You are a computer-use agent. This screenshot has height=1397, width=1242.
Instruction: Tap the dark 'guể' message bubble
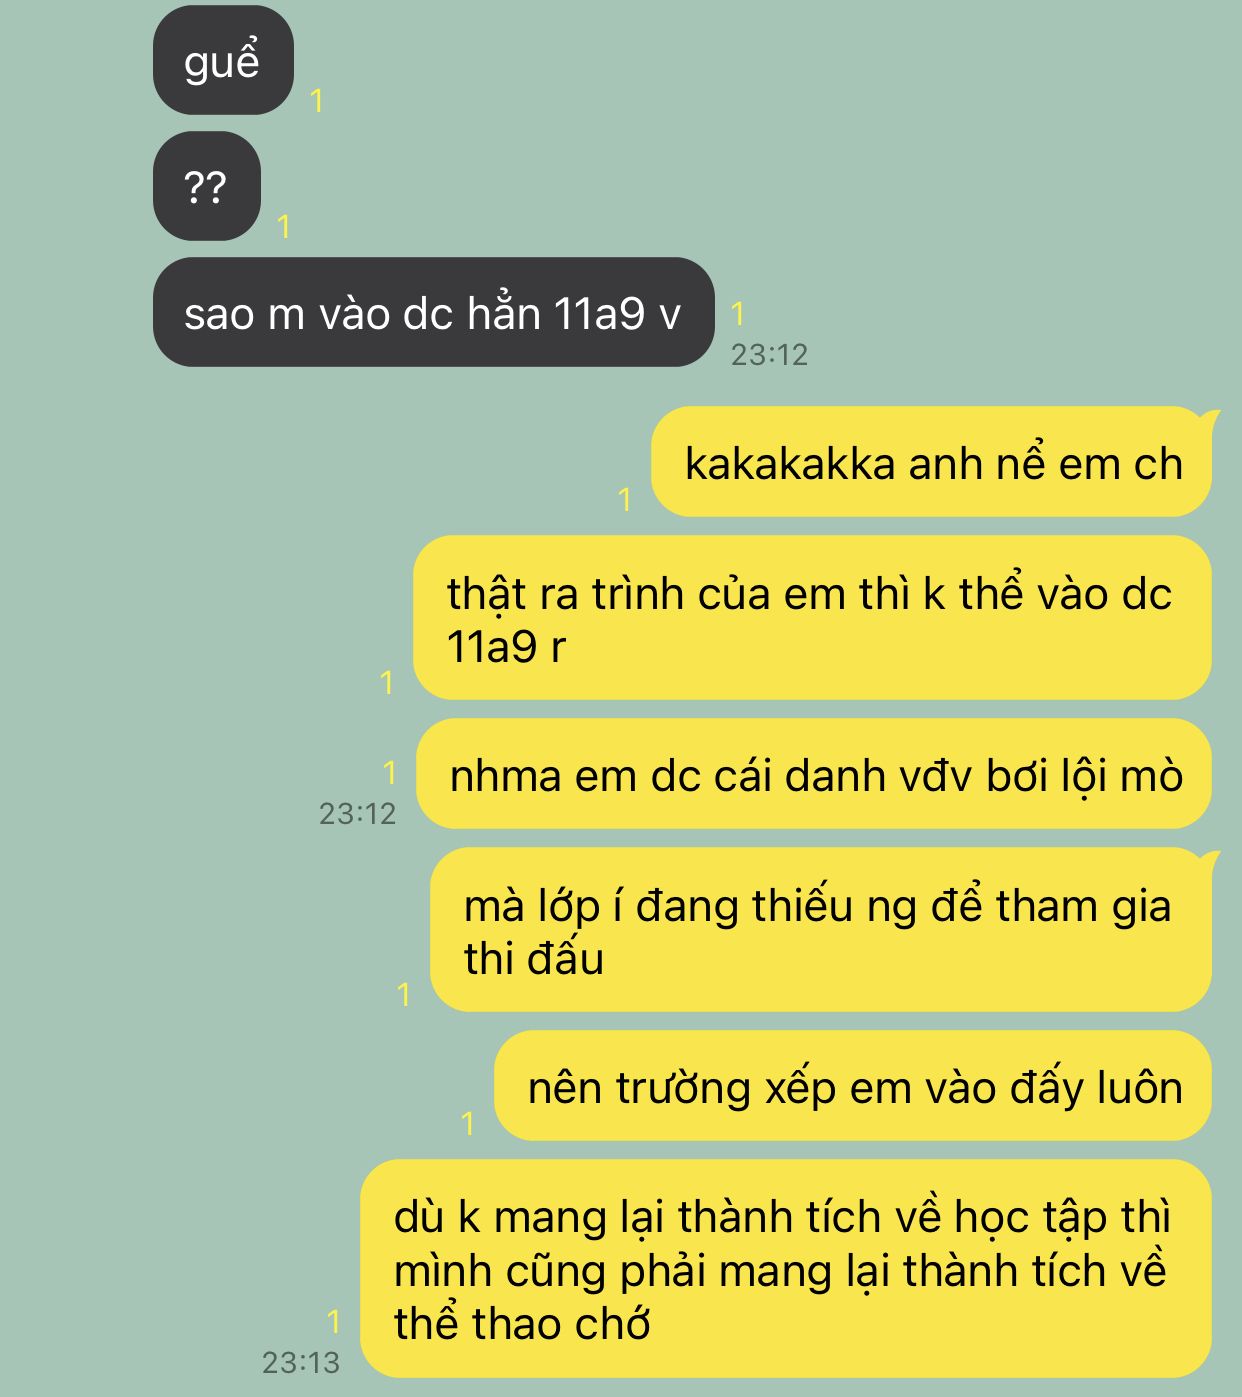tap(223, 60)
